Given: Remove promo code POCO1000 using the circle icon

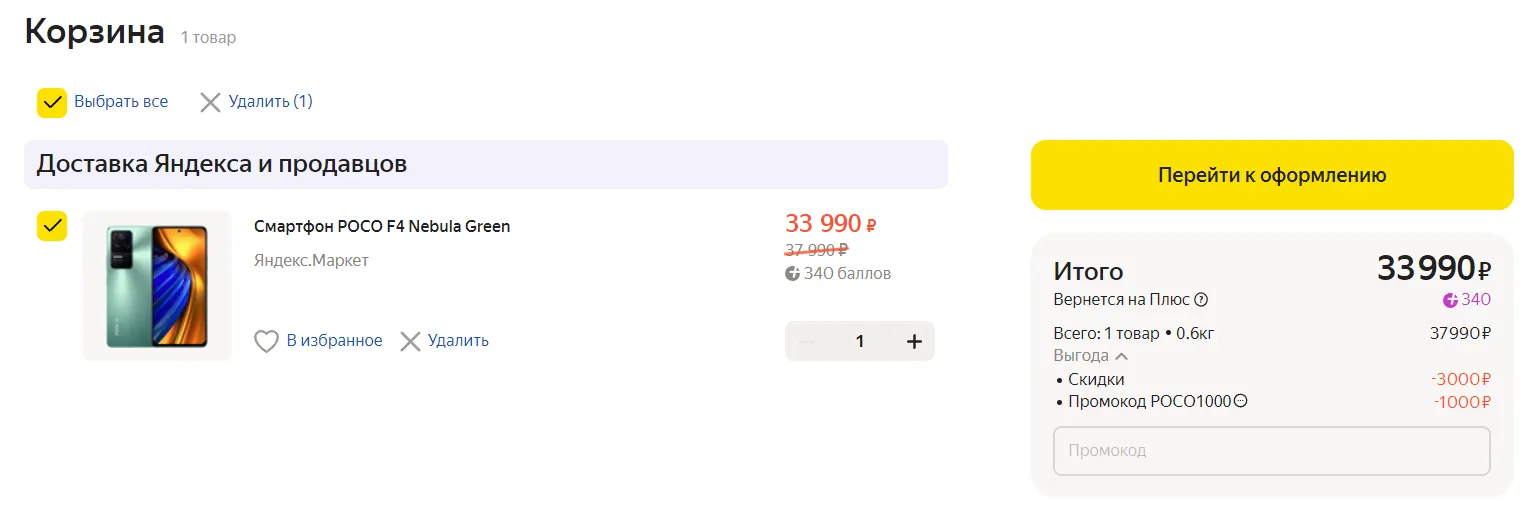Looking at the screenshot, I should [x=1241, y=402].
